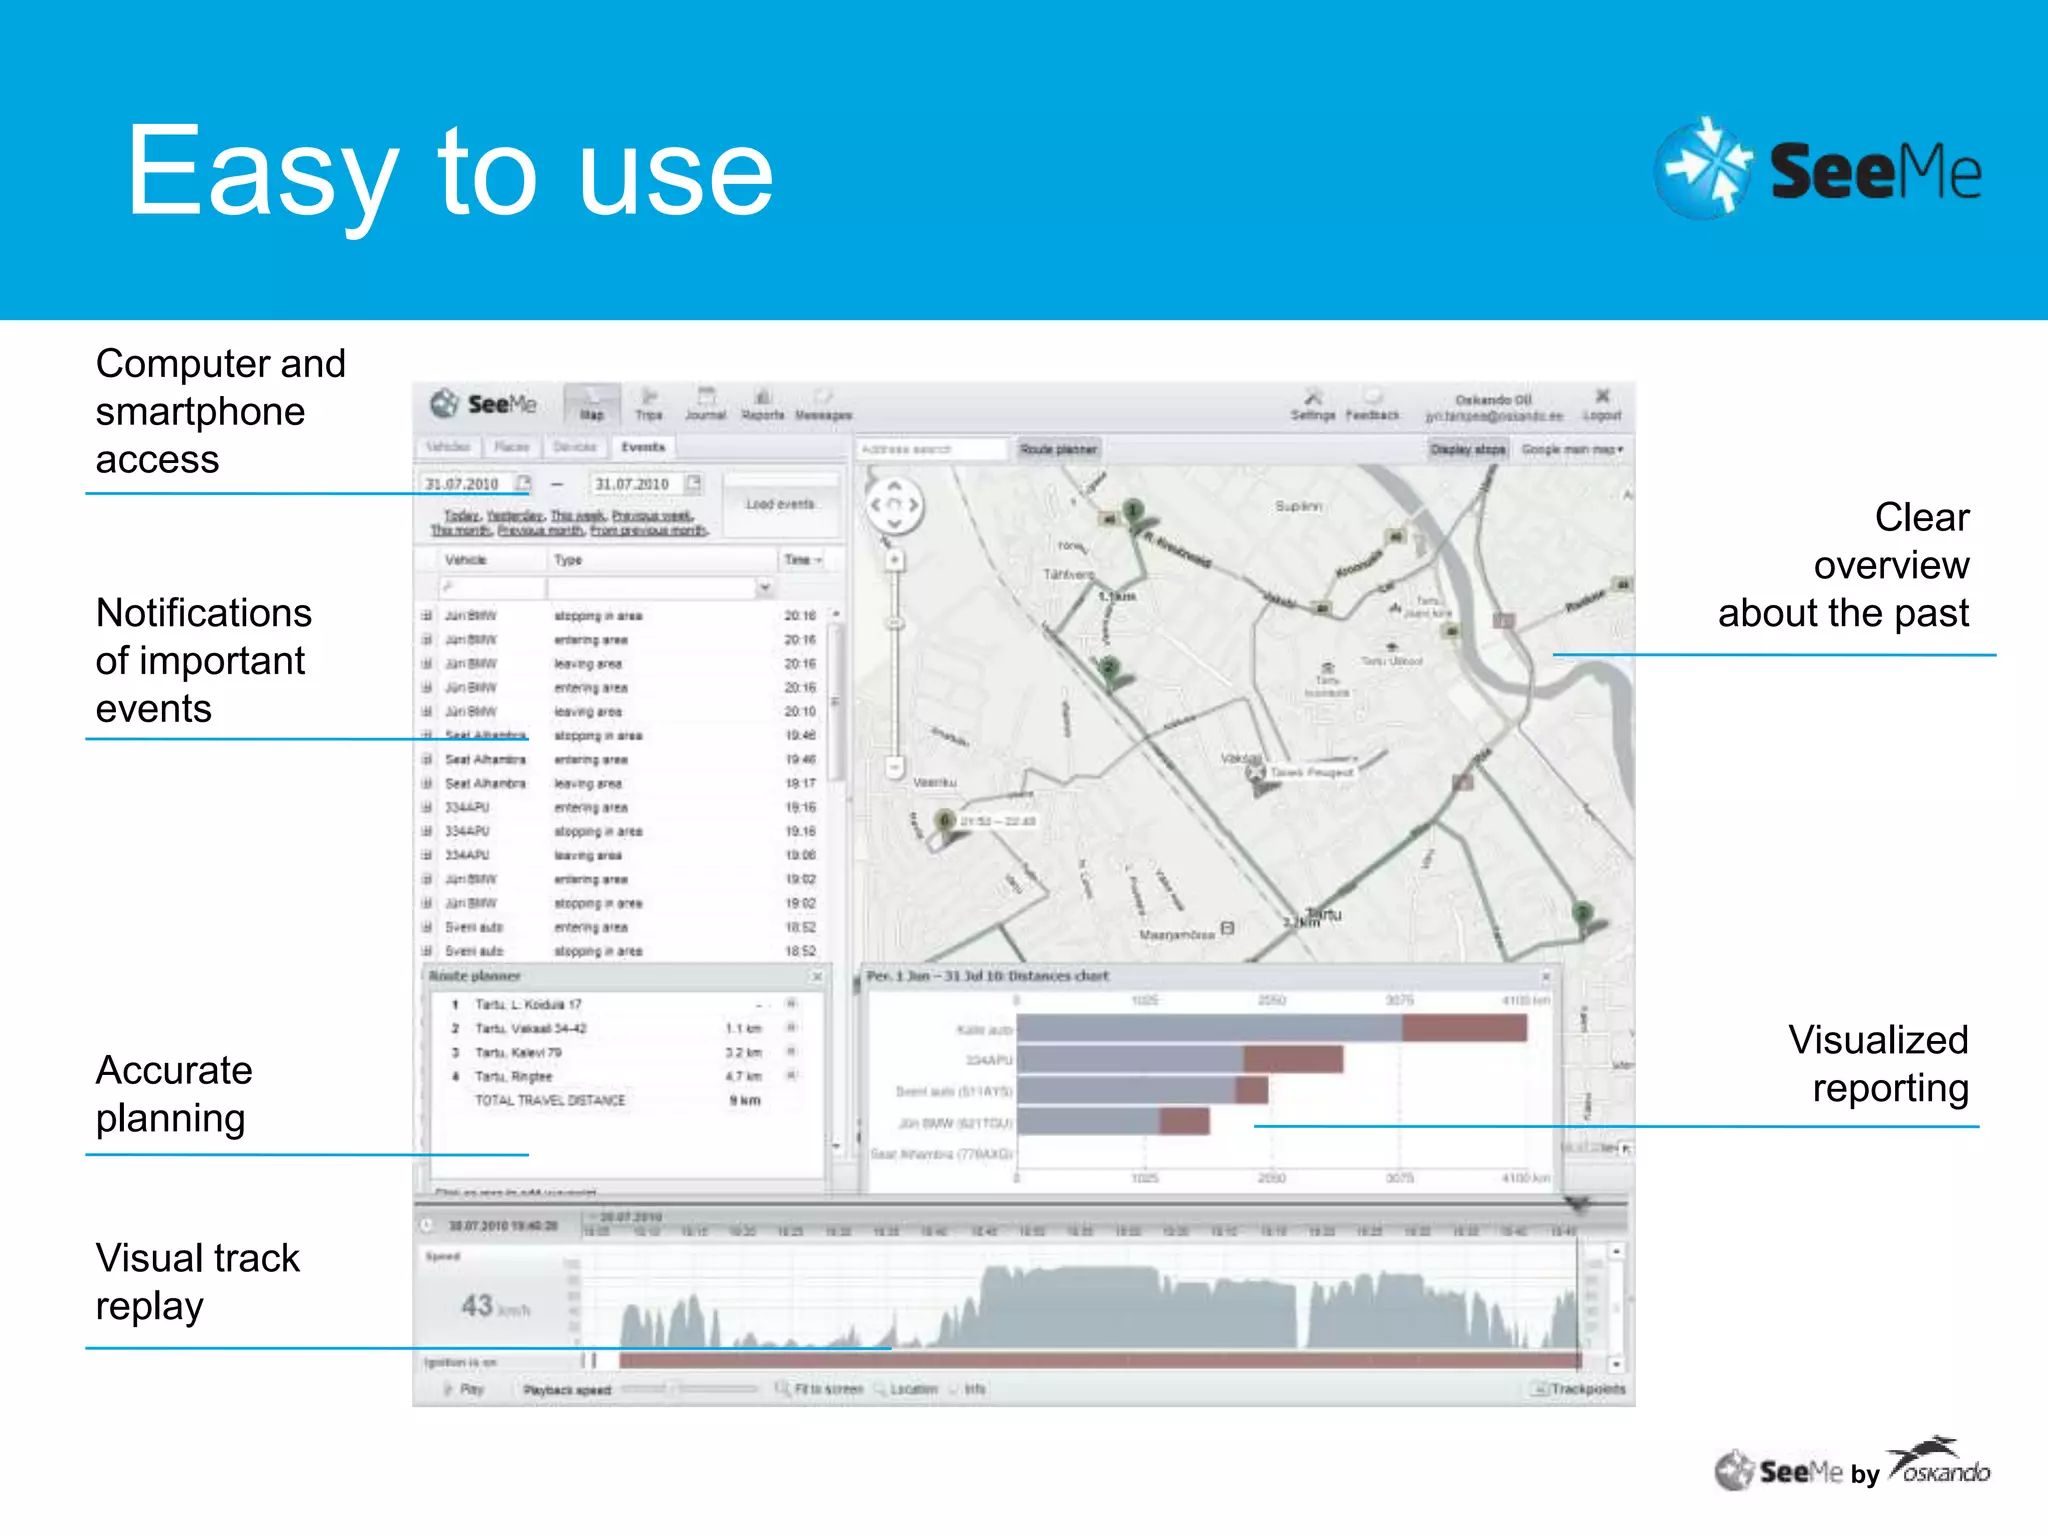Click the map pan control

click(894, 505)
